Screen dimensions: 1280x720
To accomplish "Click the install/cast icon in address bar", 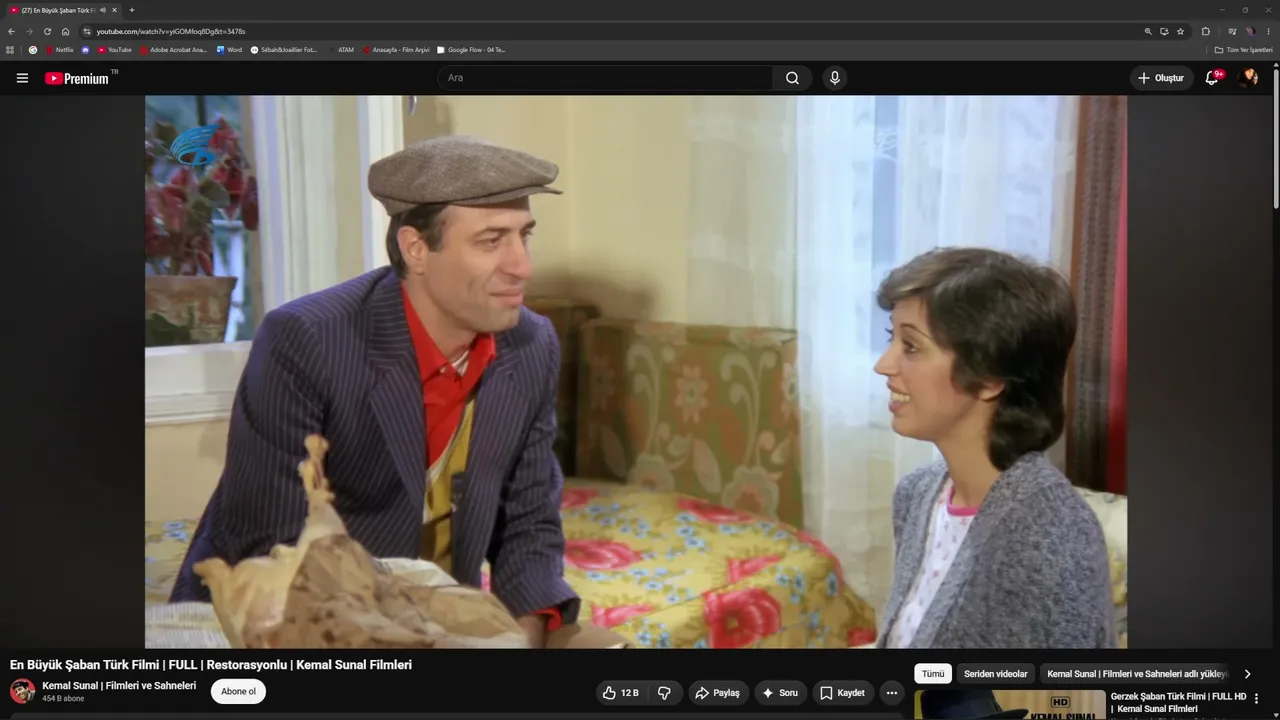I will [x=1164, y=31].
